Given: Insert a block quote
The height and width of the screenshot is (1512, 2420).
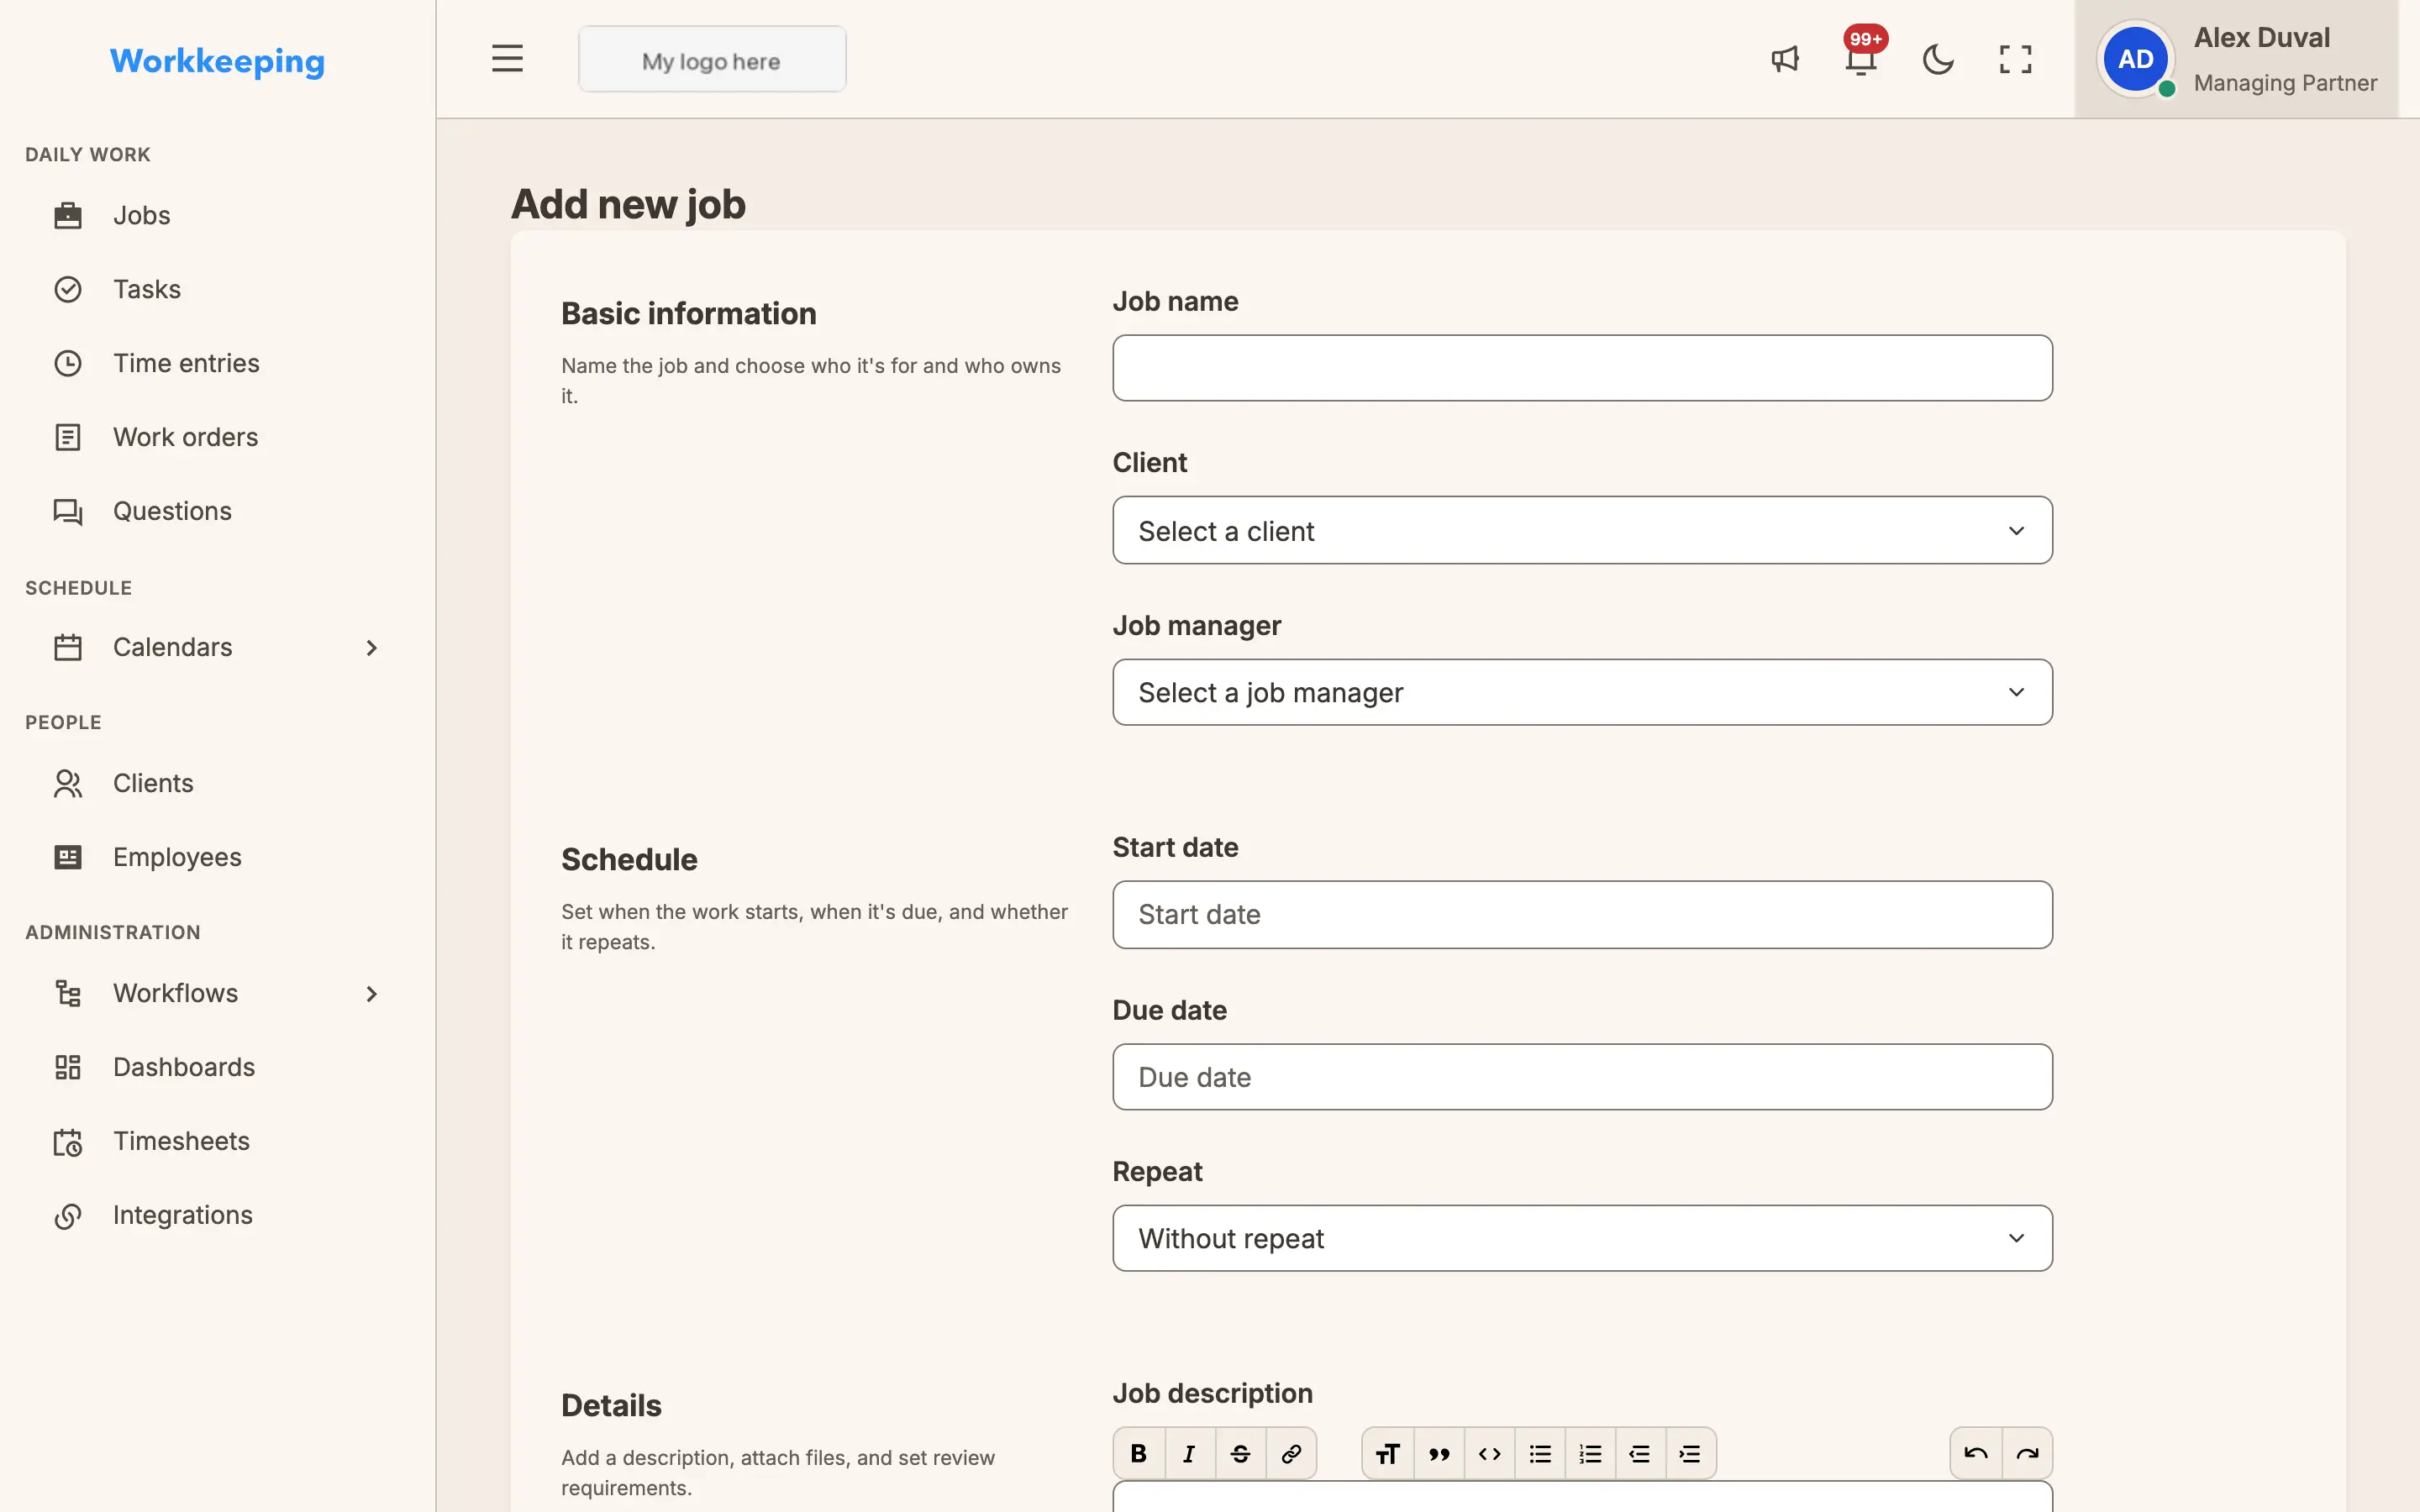Looking at the screenshot, I should [x=1439, y=1453].
